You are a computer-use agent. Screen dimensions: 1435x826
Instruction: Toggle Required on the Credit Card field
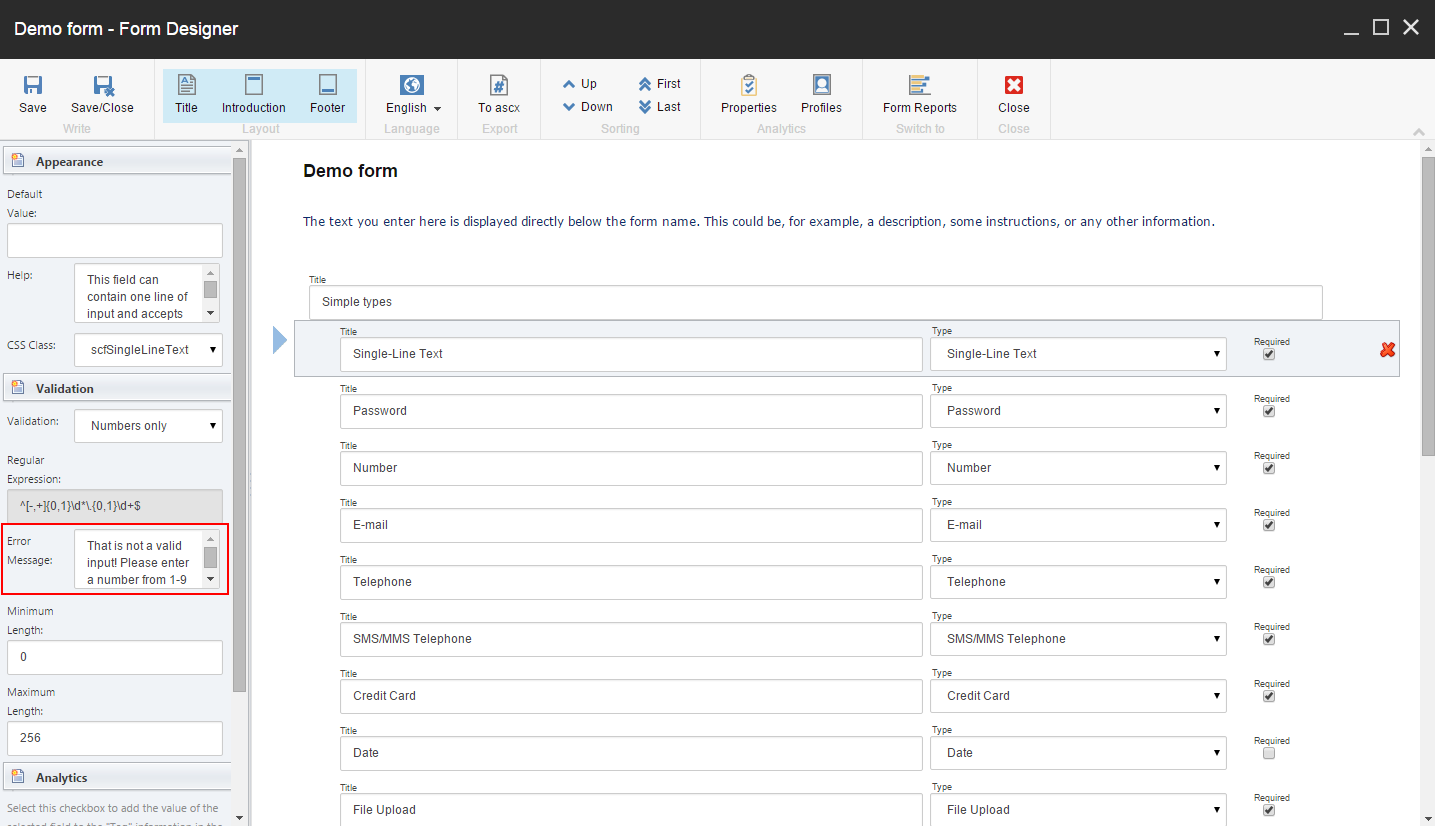coord(1269,696)
